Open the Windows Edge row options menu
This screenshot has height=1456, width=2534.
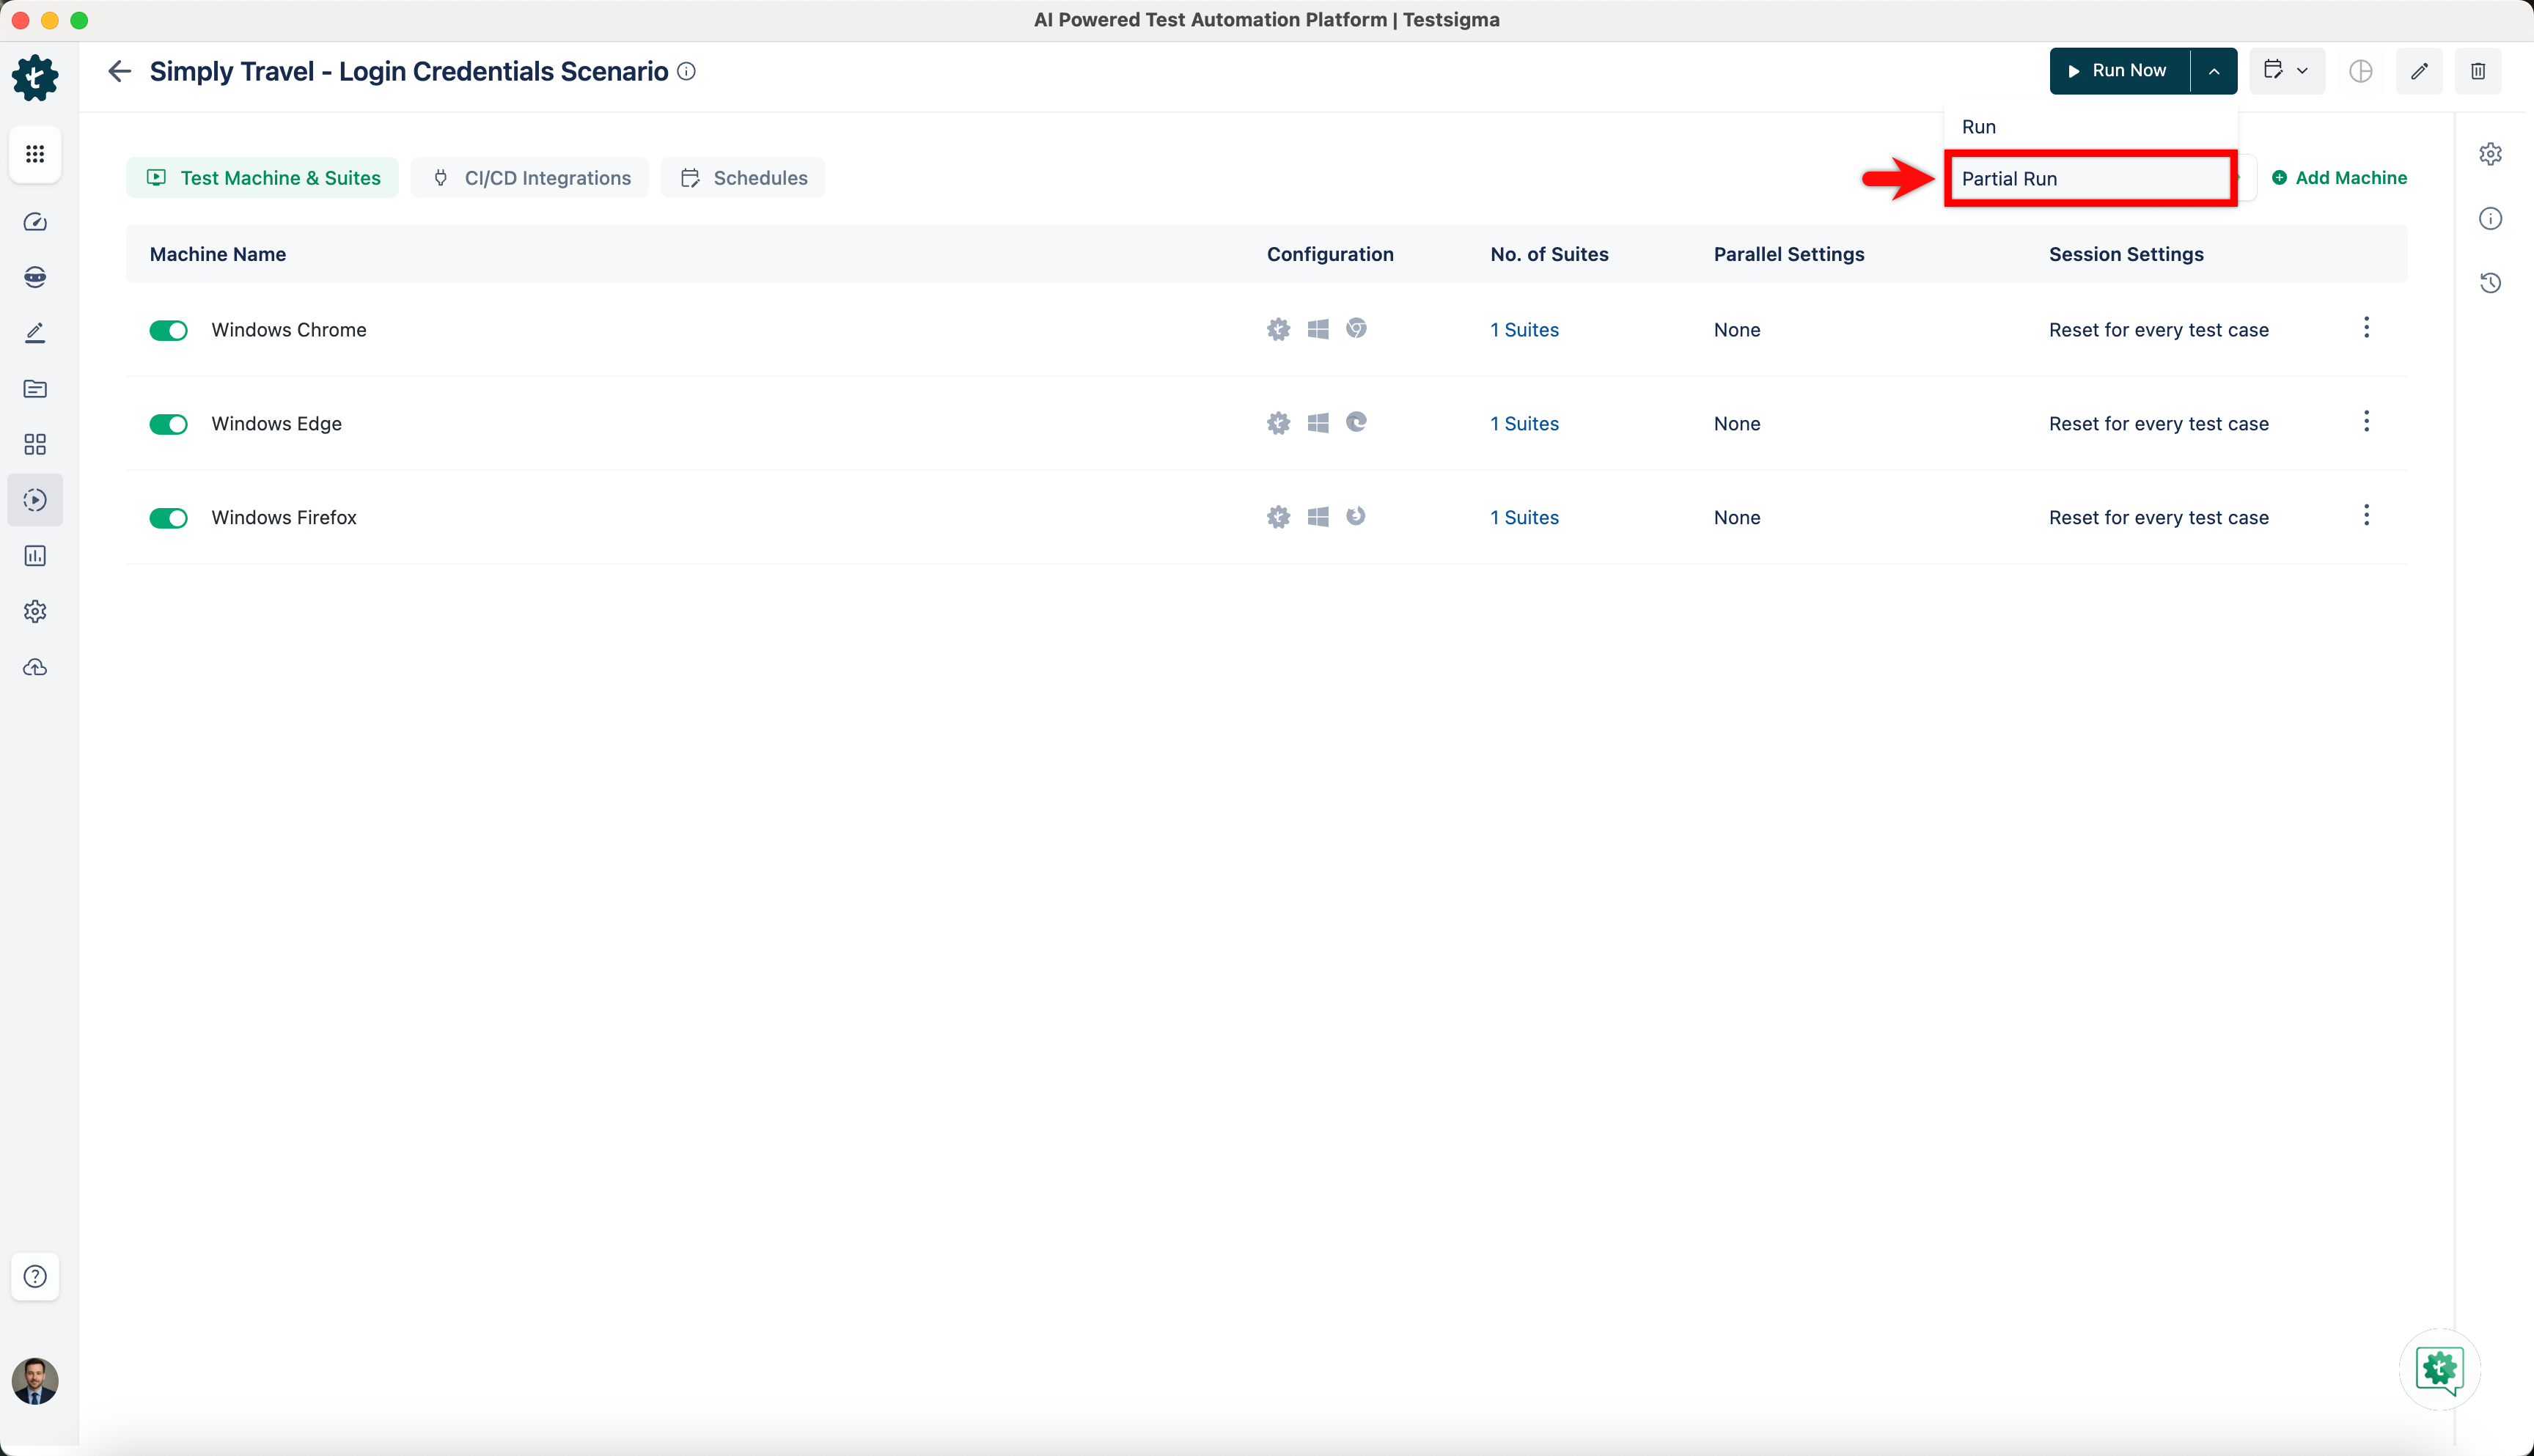2366,422
